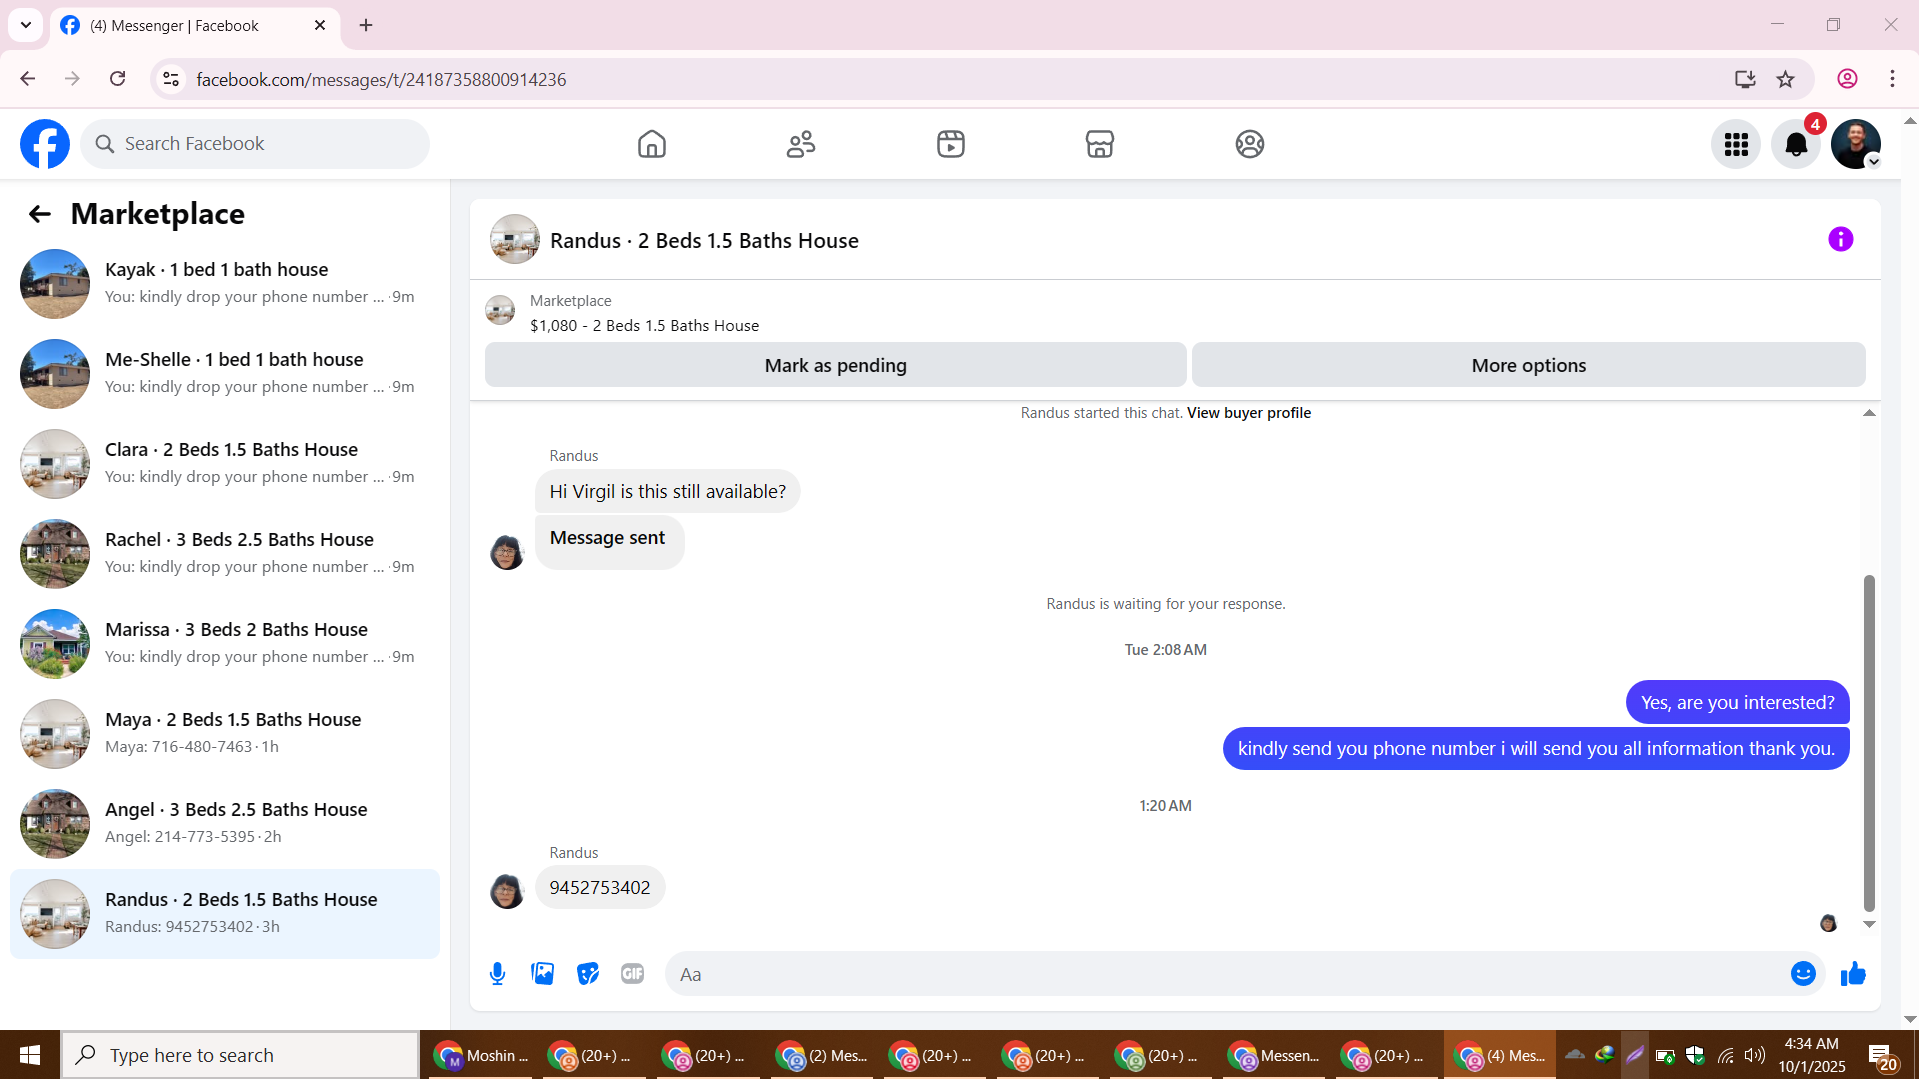
Task: Open the Maya 2 Beds 1.5 Baths conversation
Action: (225, 734)
